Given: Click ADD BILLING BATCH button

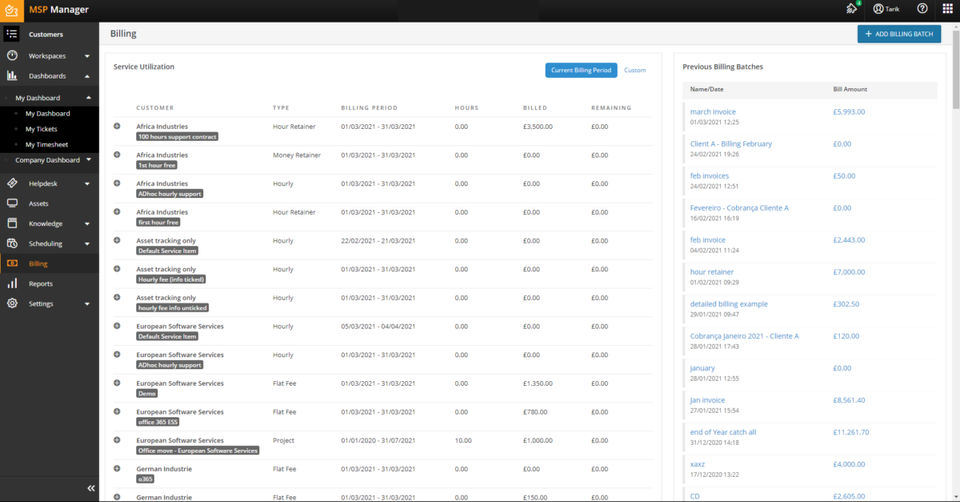Looking at the screenshot, I should pyautogui.click(x=899, y=34).
